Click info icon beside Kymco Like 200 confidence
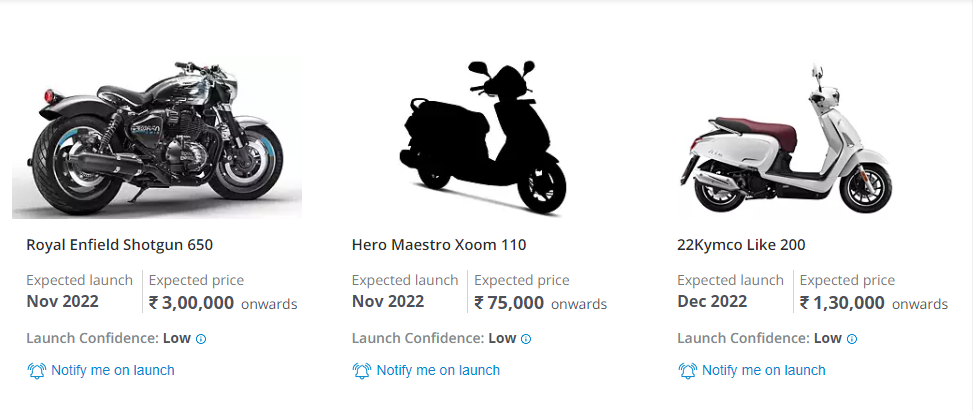The width and height of the screenshot is (973, 411). point(852,339)
